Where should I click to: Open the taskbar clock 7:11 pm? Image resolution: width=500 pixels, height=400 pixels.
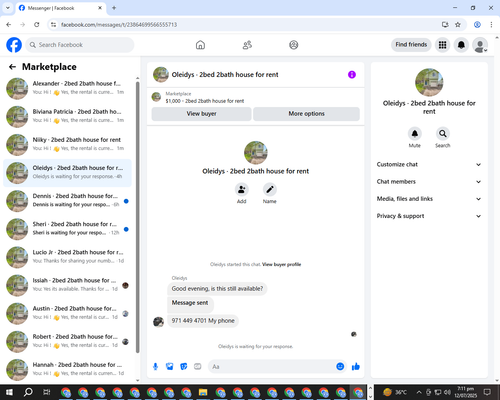(x=466, y=392)
